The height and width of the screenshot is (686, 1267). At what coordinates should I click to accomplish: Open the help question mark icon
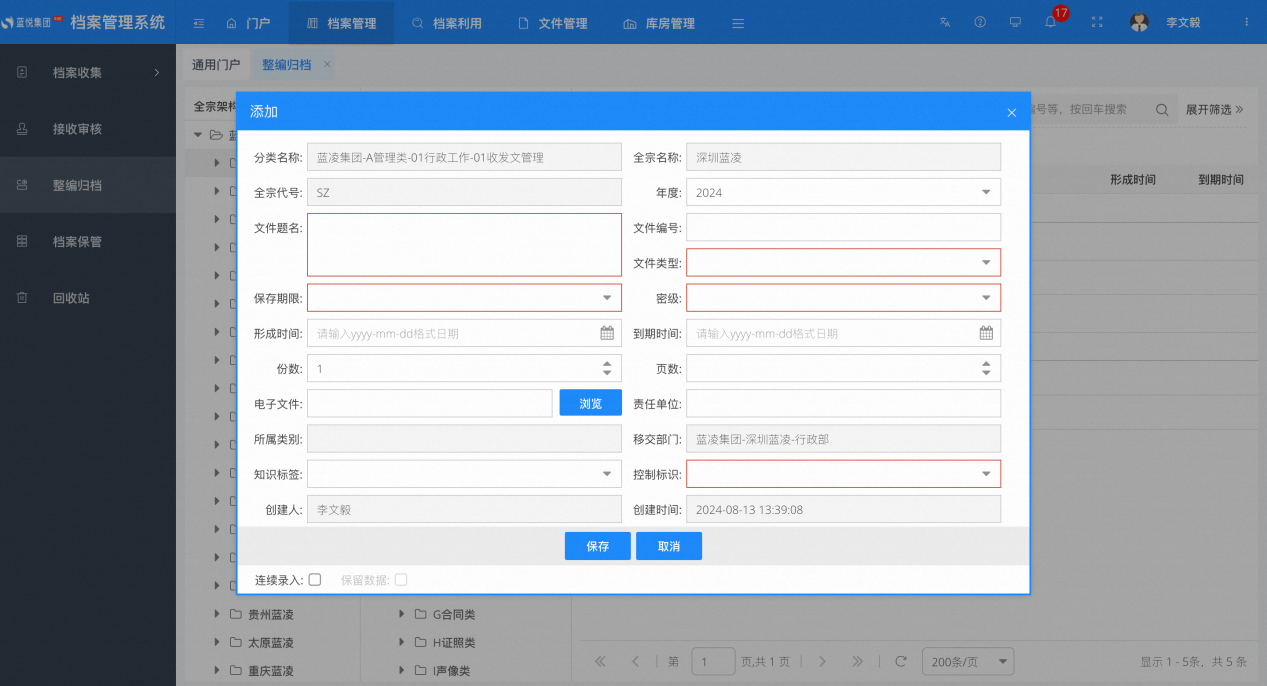[x=980, y=22]
